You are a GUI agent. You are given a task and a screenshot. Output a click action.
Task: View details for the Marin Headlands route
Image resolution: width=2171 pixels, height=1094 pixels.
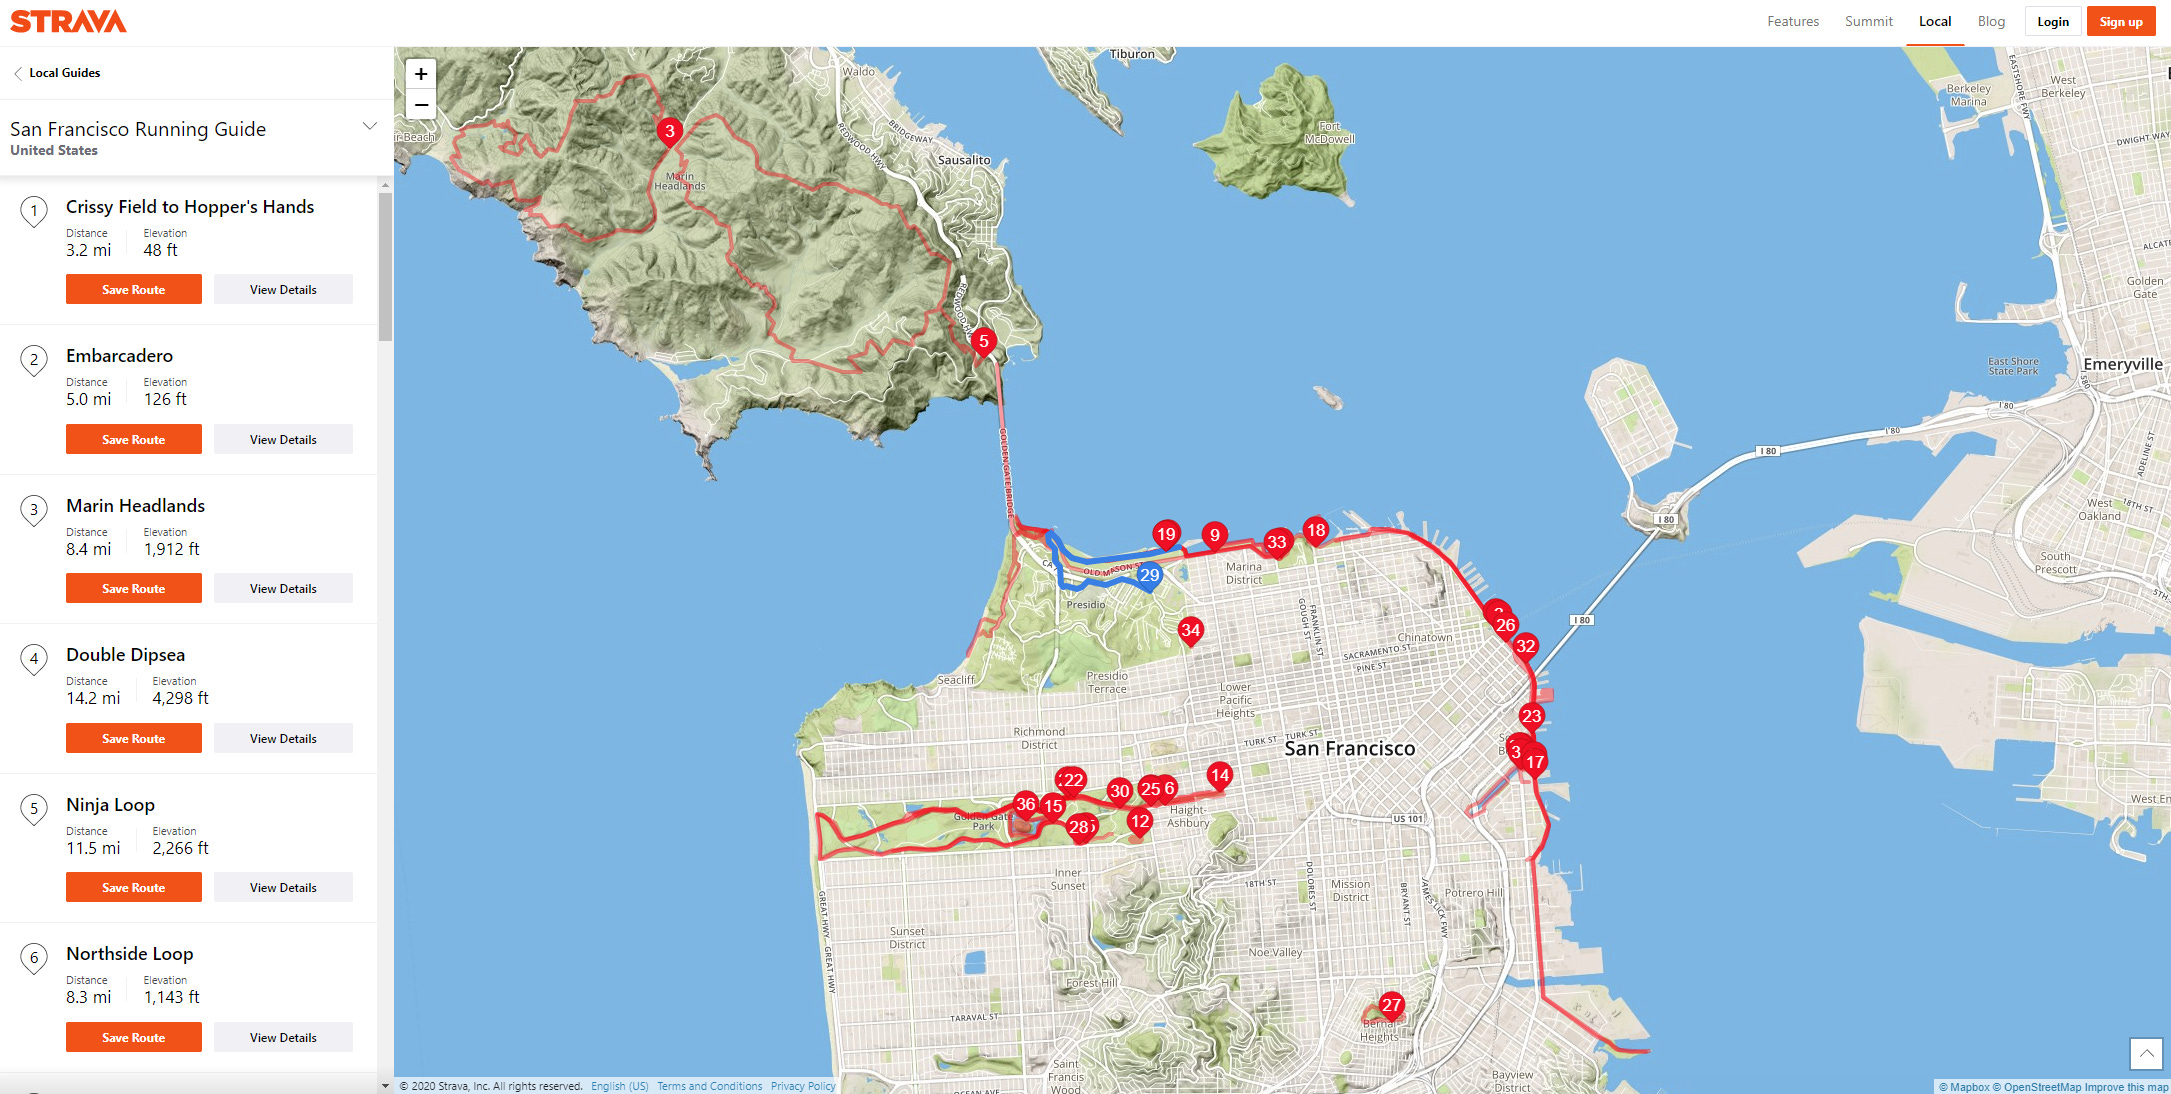click(x=283, y=589)
